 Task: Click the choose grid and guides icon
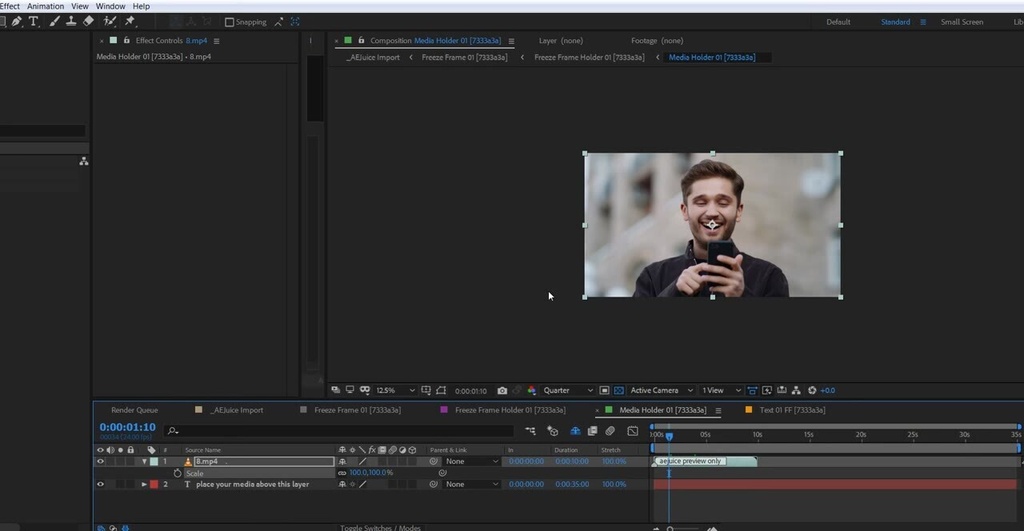click(426, 391)
